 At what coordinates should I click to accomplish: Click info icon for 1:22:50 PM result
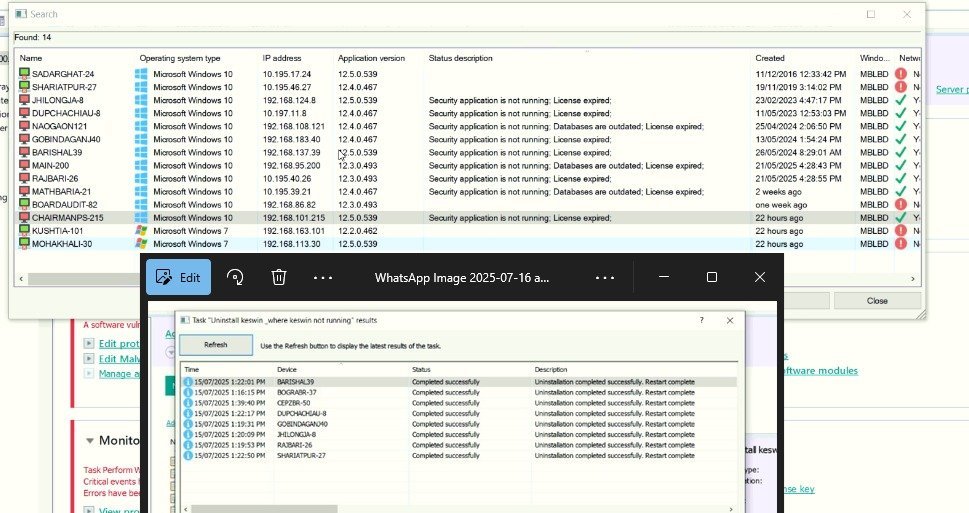click(188, 456)
